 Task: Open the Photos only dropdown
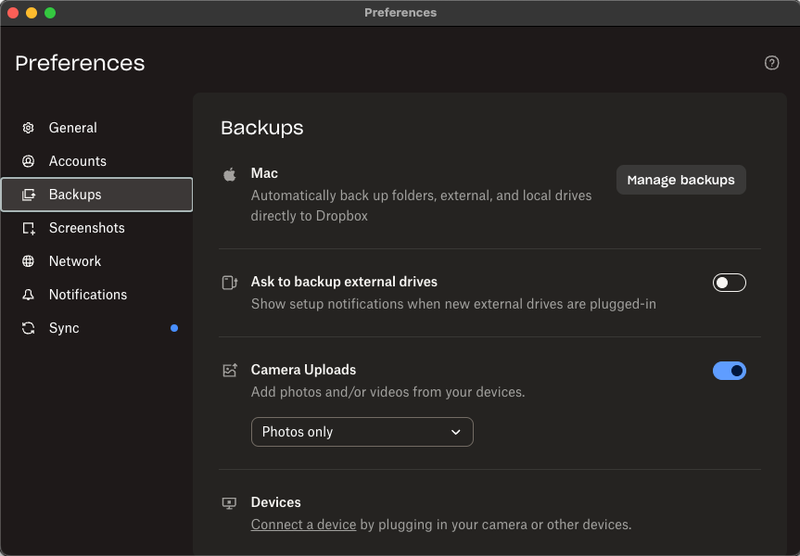coord(361,432)
